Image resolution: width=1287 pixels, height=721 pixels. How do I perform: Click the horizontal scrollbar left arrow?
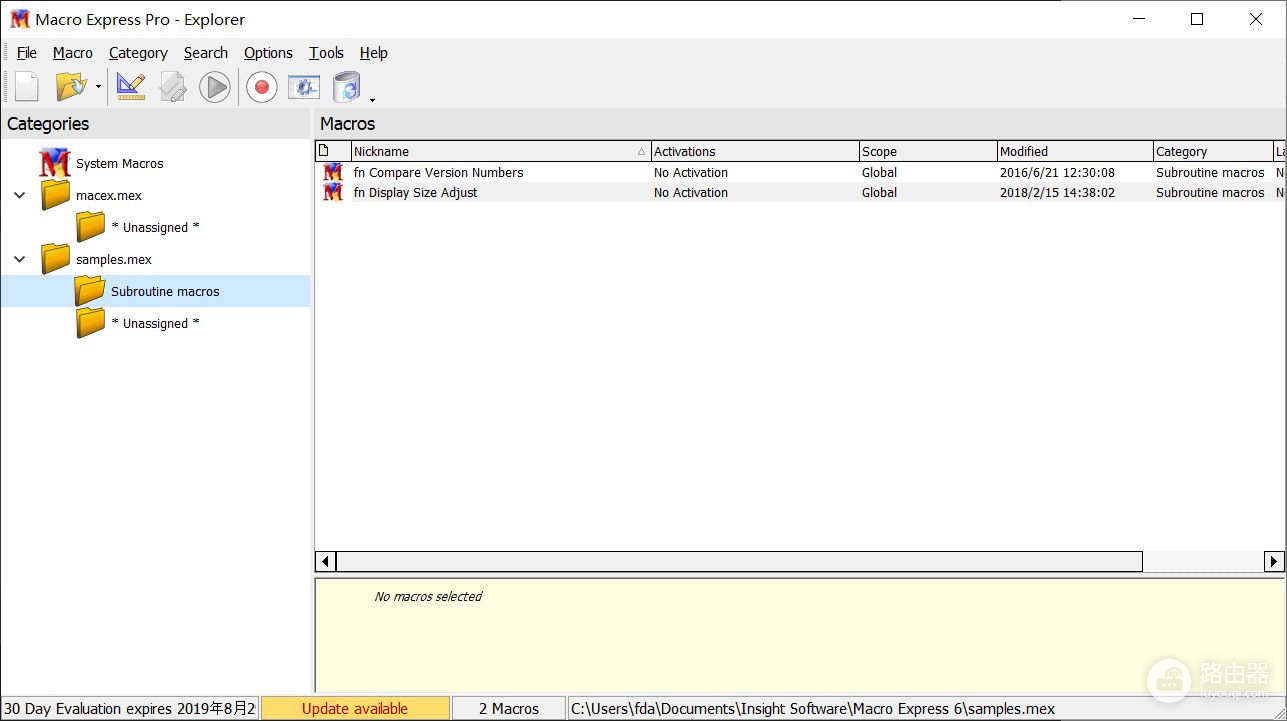point(325,561)
